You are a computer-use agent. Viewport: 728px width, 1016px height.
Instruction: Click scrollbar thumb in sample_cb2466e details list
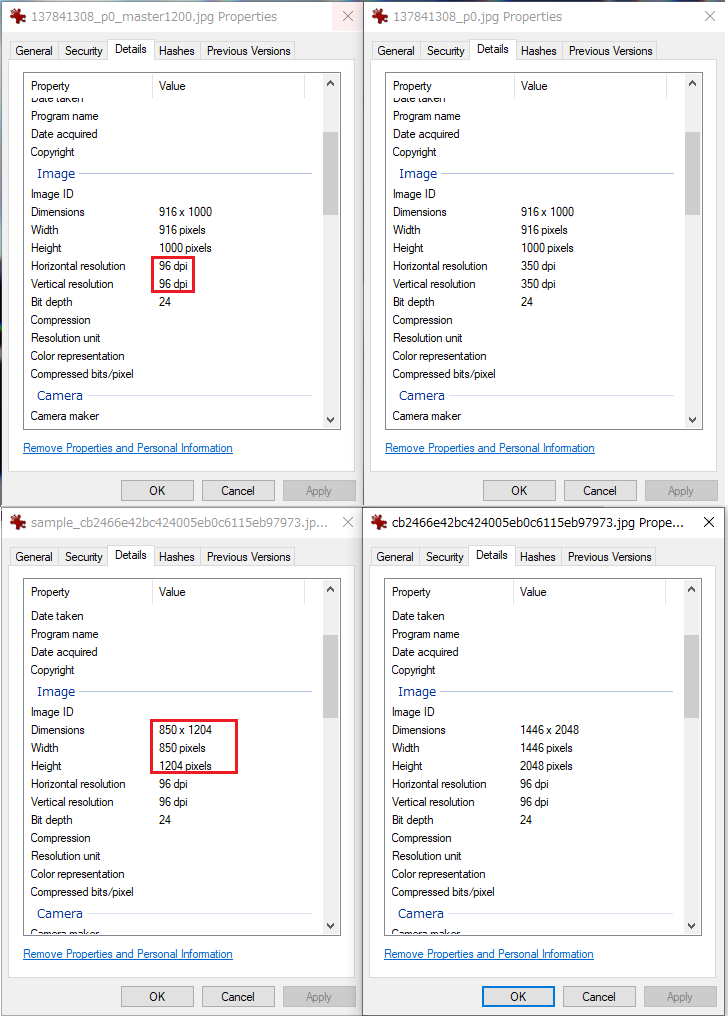point(330,676)
